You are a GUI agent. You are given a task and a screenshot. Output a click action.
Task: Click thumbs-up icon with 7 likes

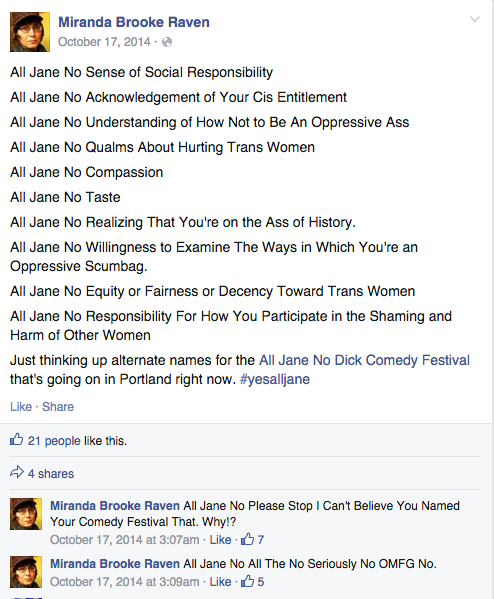(x=248, y=539)
